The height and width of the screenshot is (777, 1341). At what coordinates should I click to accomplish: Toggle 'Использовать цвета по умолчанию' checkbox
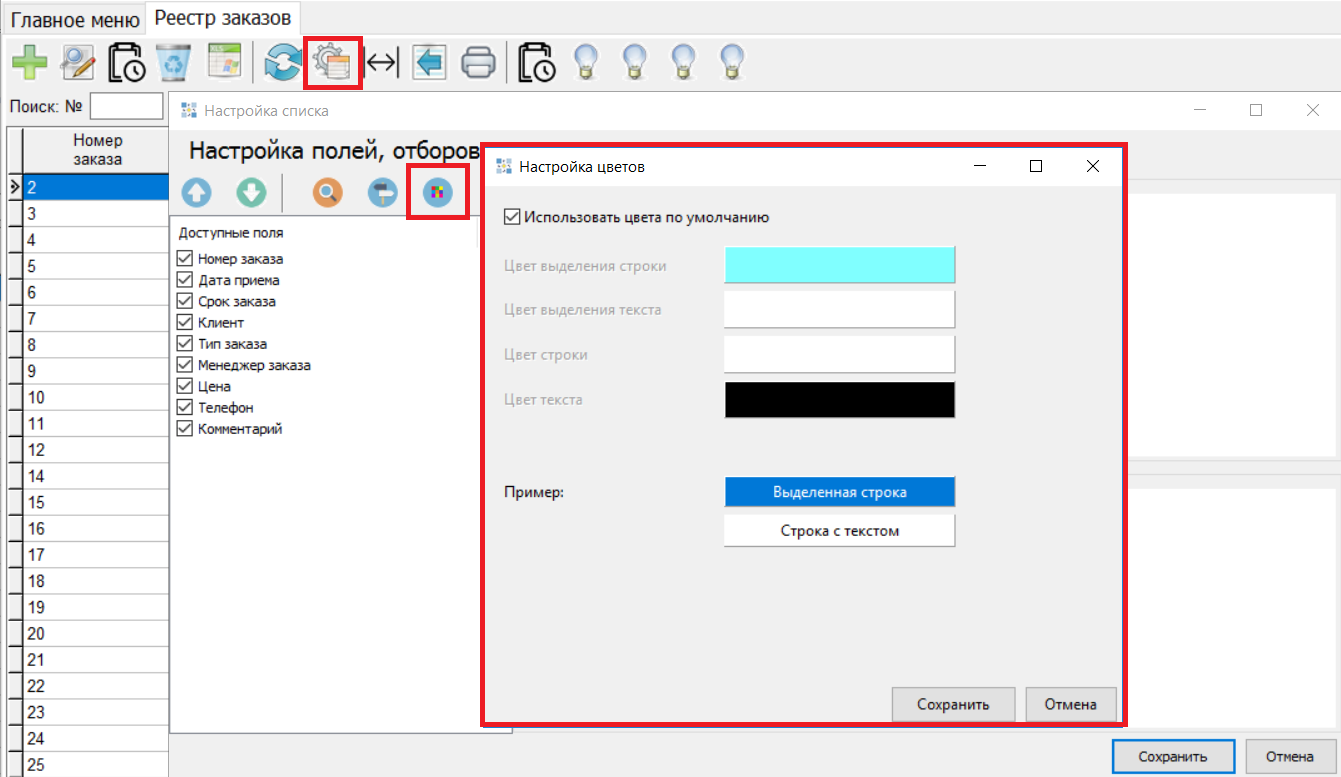513,217
